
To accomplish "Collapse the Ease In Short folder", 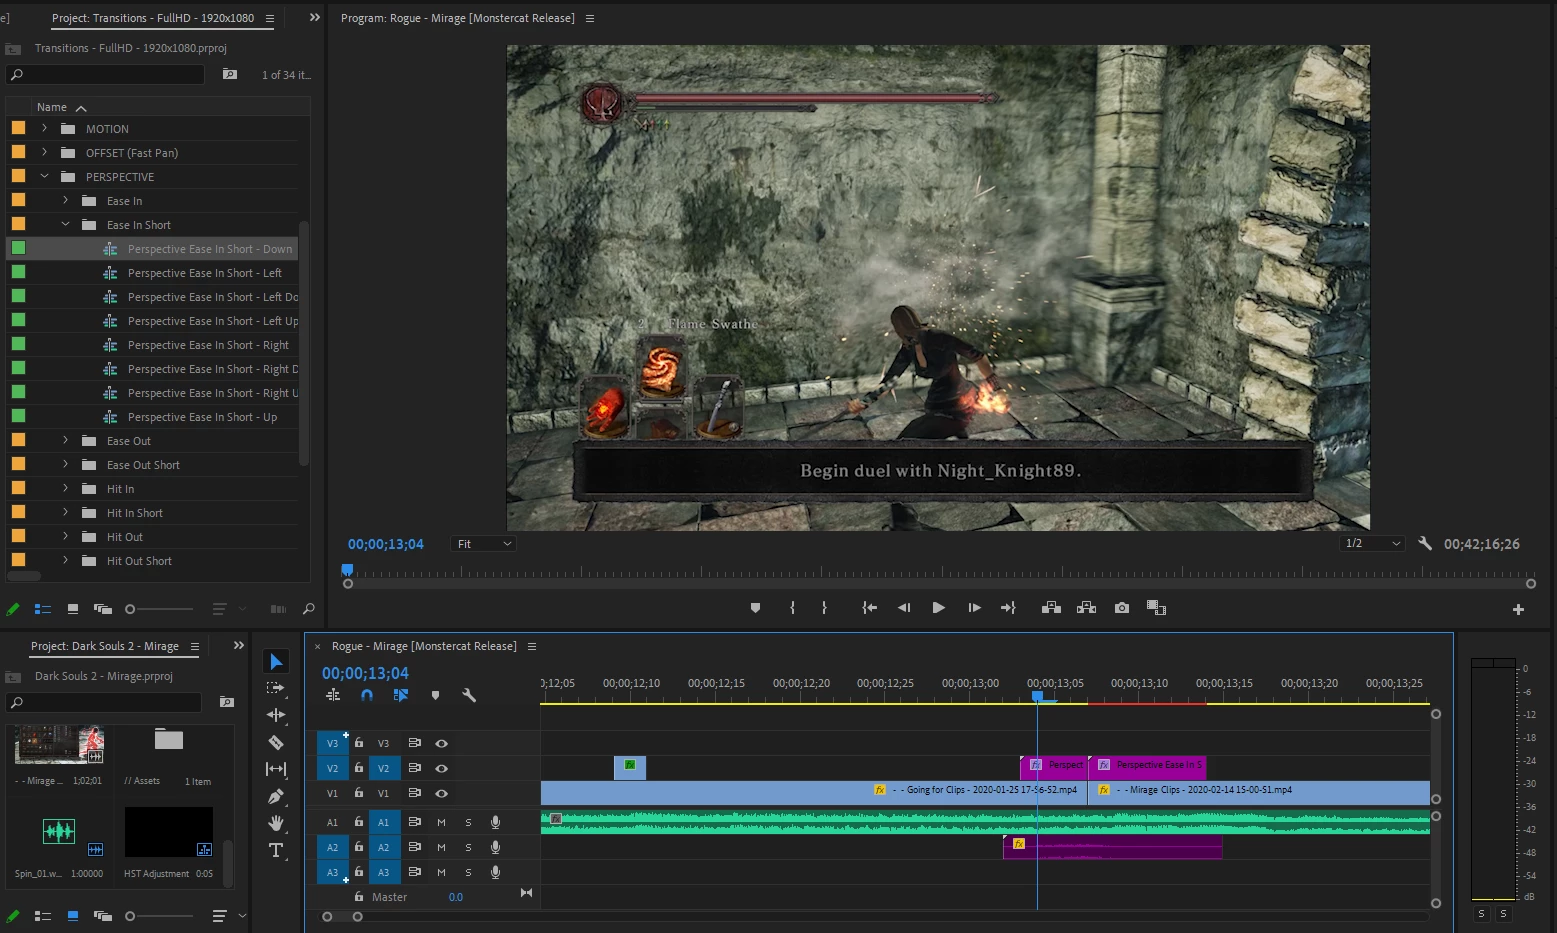I will (65, 225).
